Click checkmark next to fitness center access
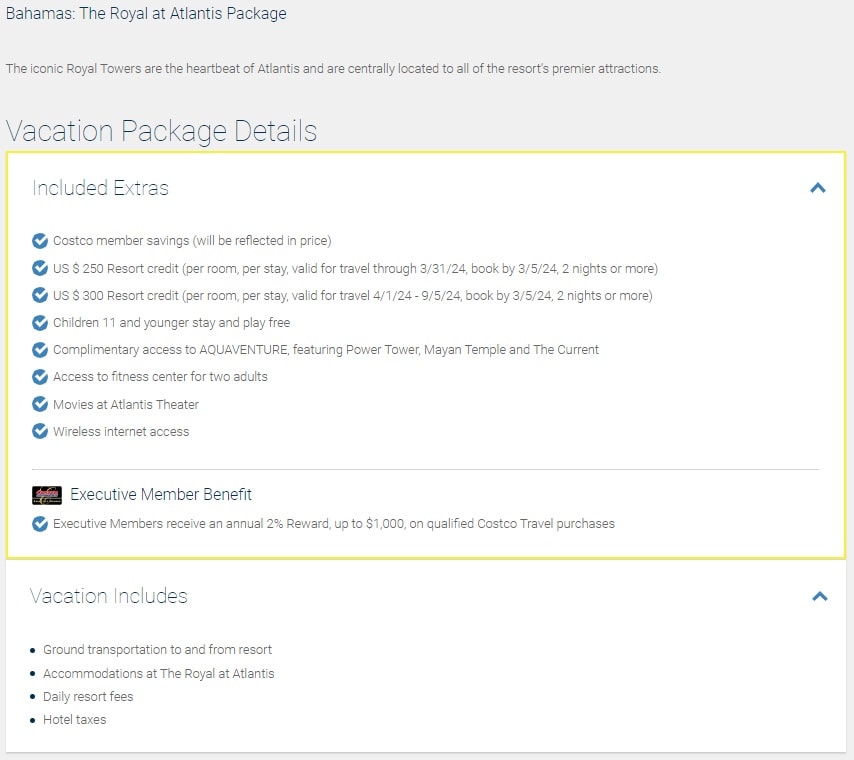The height and width of the screenshot is (760, 854). pyautogui.click(x=40, y=377)
